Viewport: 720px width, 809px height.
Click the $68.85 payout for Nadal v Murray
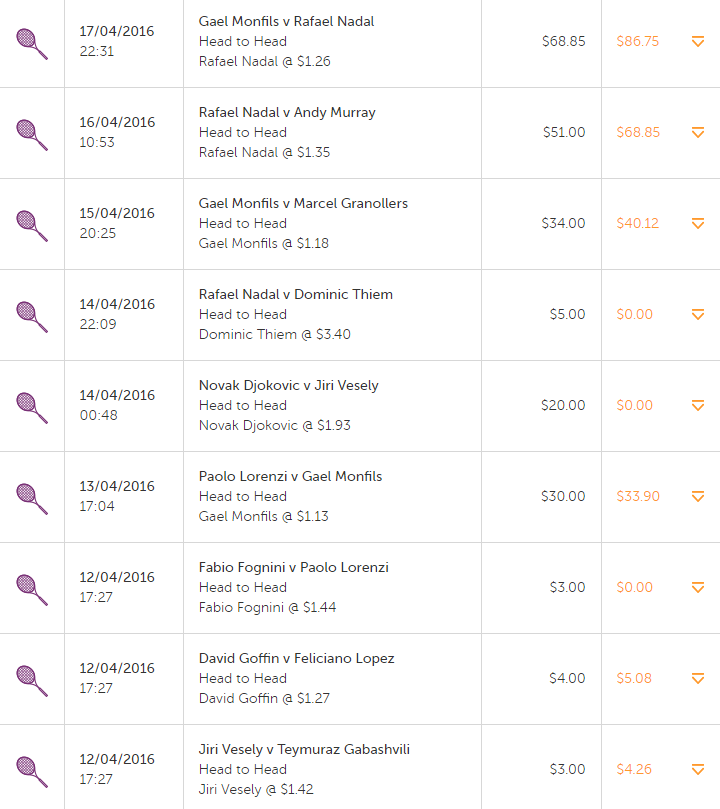pos(638,133)
